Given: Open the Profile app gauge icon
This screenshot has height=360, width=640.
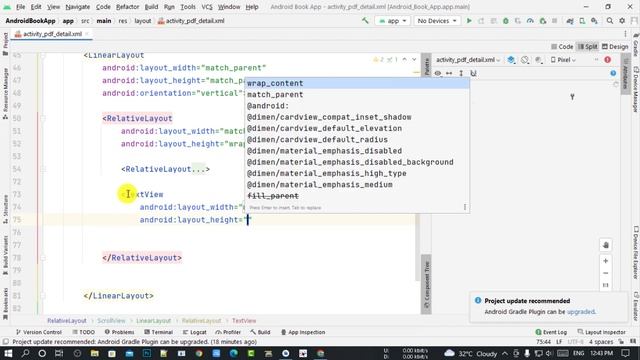Looking at the screenshot, I should [x=530, y=20].
